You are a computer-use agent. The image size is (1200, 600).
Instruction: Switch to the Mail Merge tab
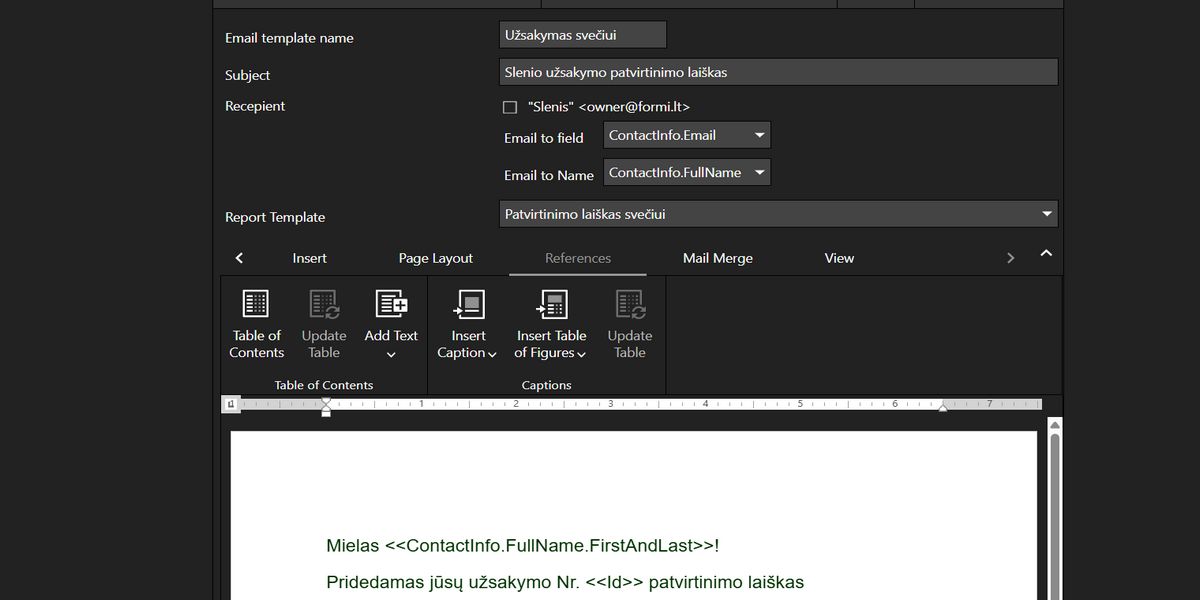click(717, 258)
